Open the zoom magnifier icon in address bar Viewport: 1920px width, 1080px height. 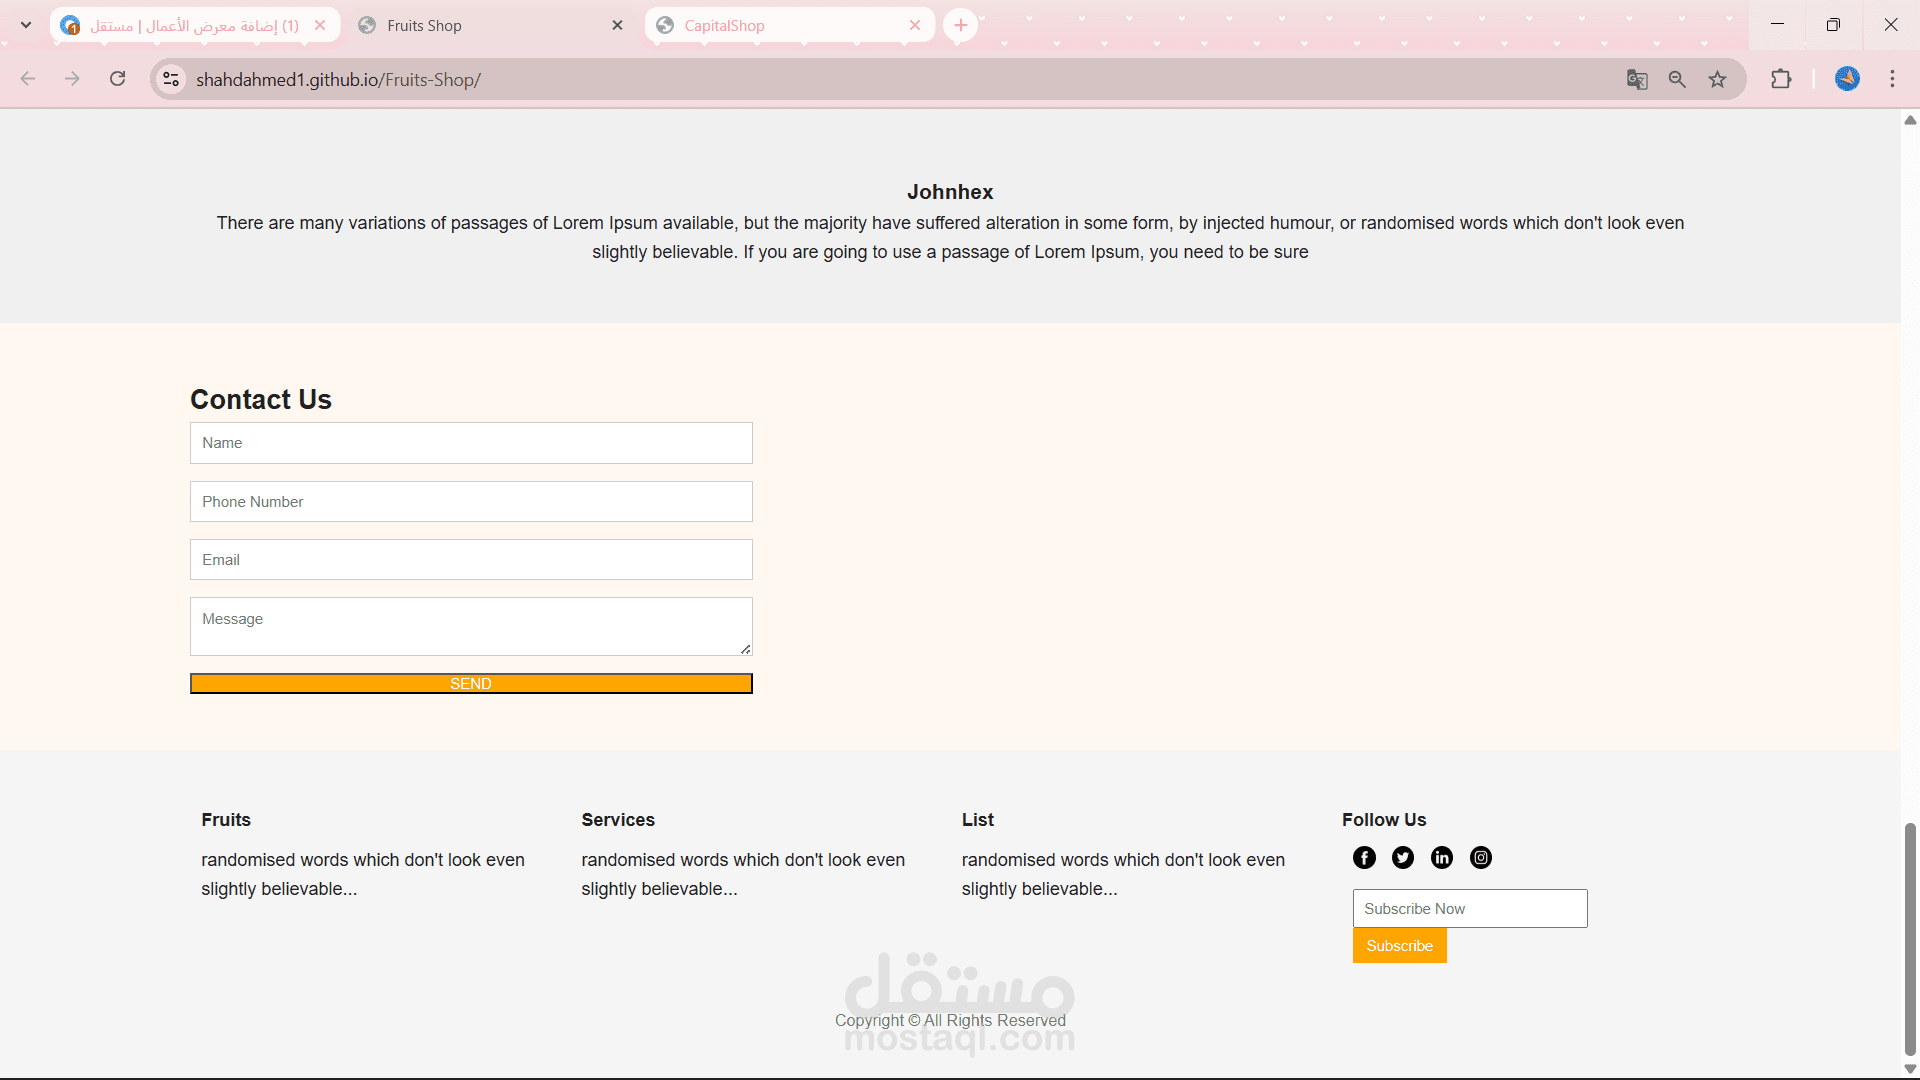click(1677, 80)
